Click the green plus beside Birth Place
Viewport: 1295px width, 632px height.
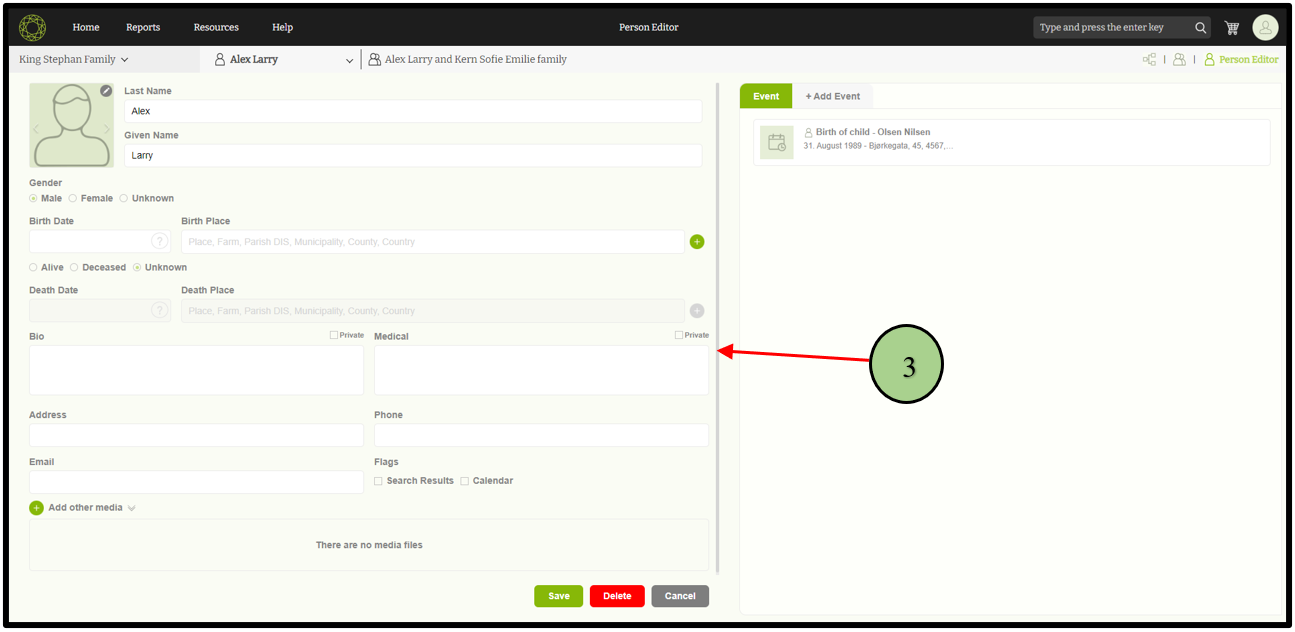[697, 242]
